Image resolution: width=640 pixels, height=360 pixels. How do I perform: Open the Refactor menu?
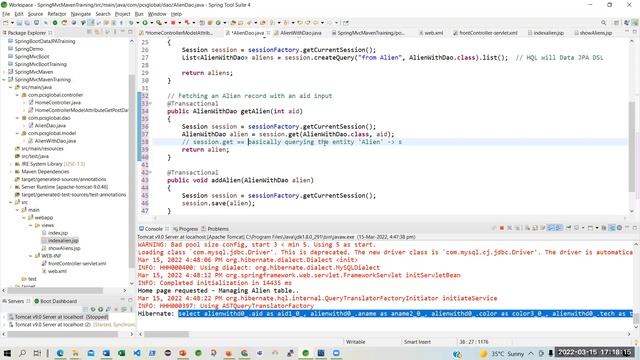click(56, 14)
